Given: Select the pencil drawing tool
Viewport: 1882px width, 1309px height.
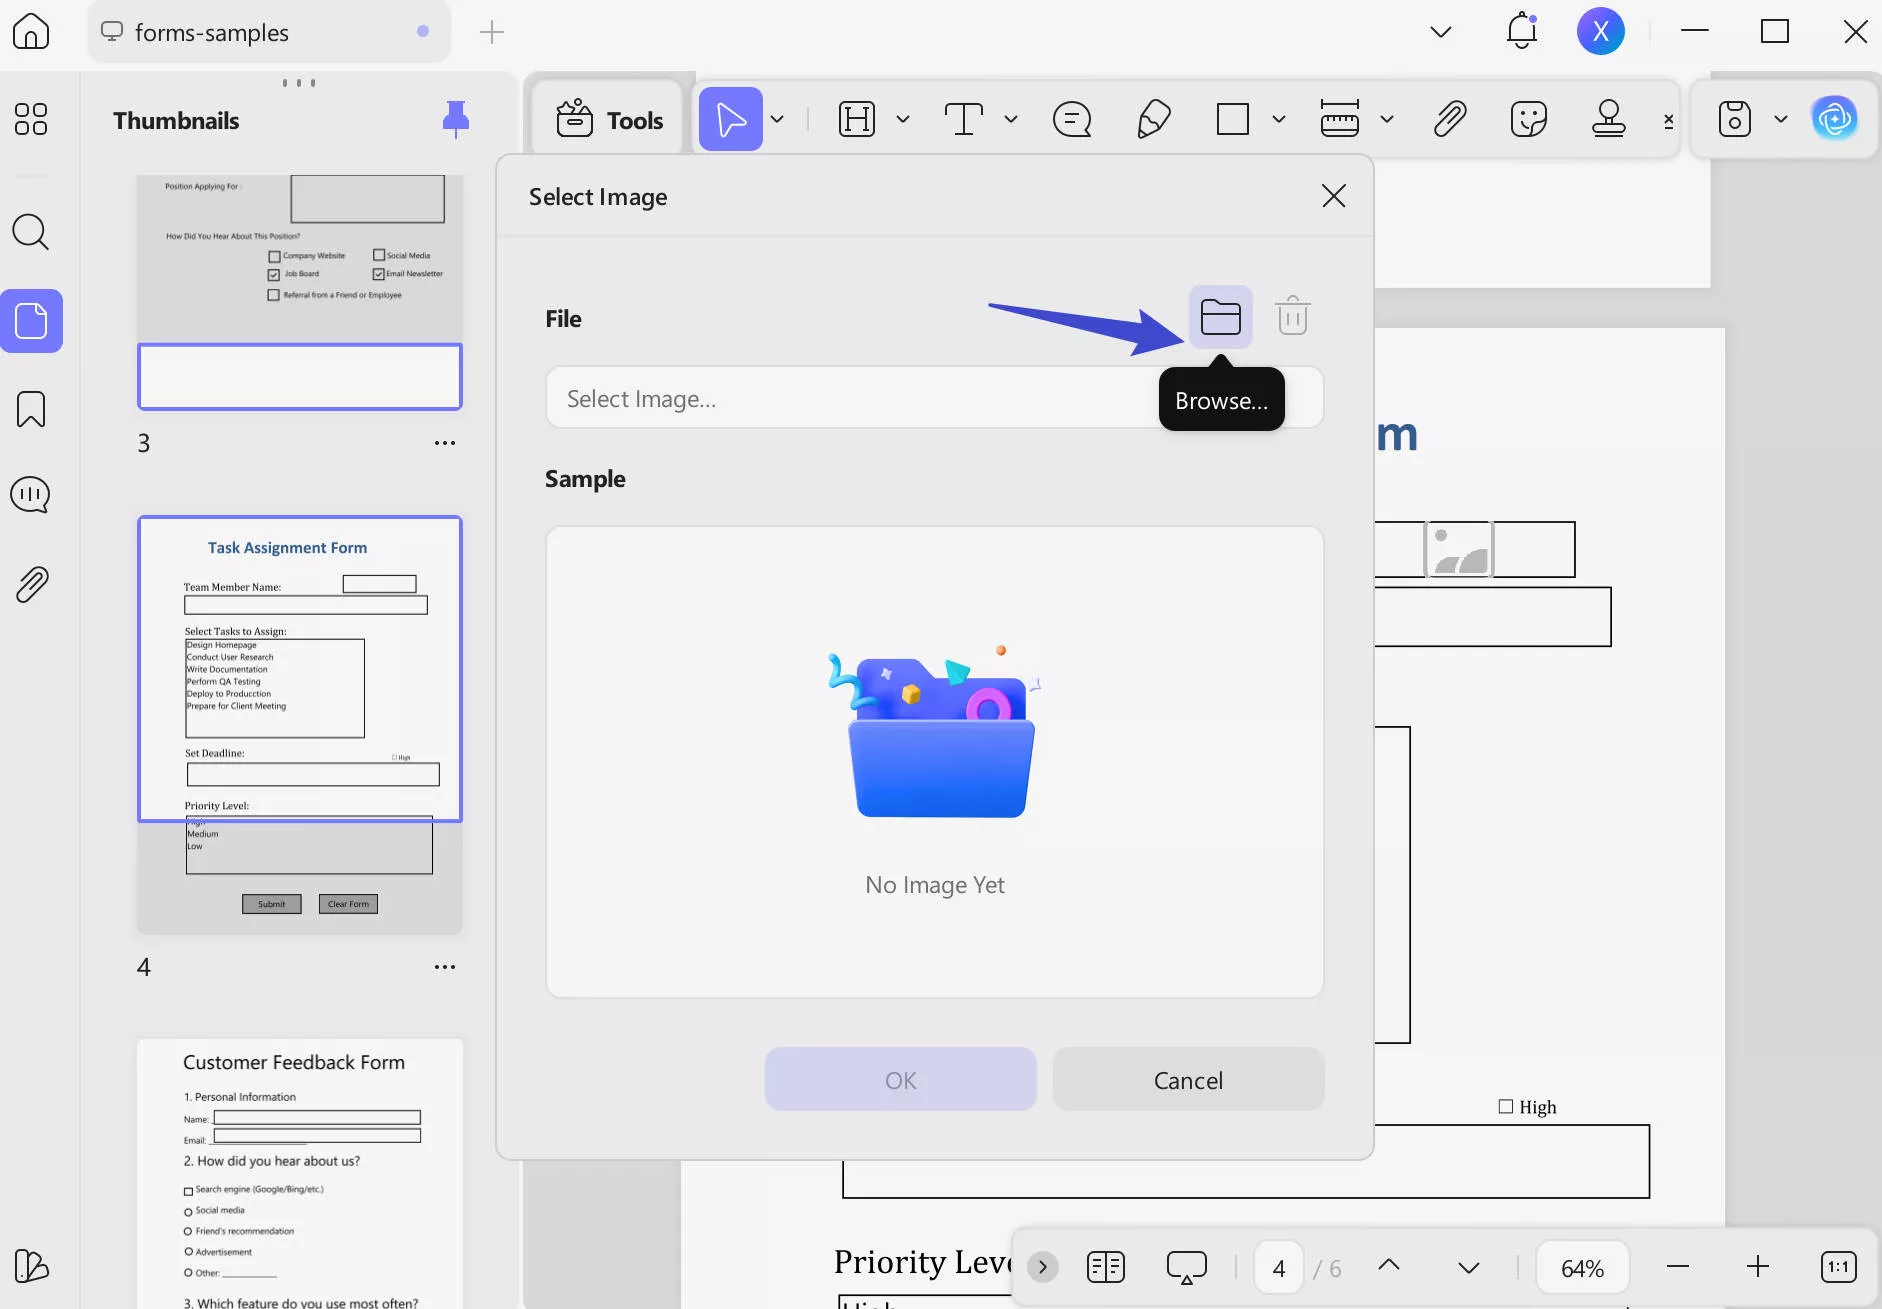Looking at the screenshot, I should tap(1153, 119).
